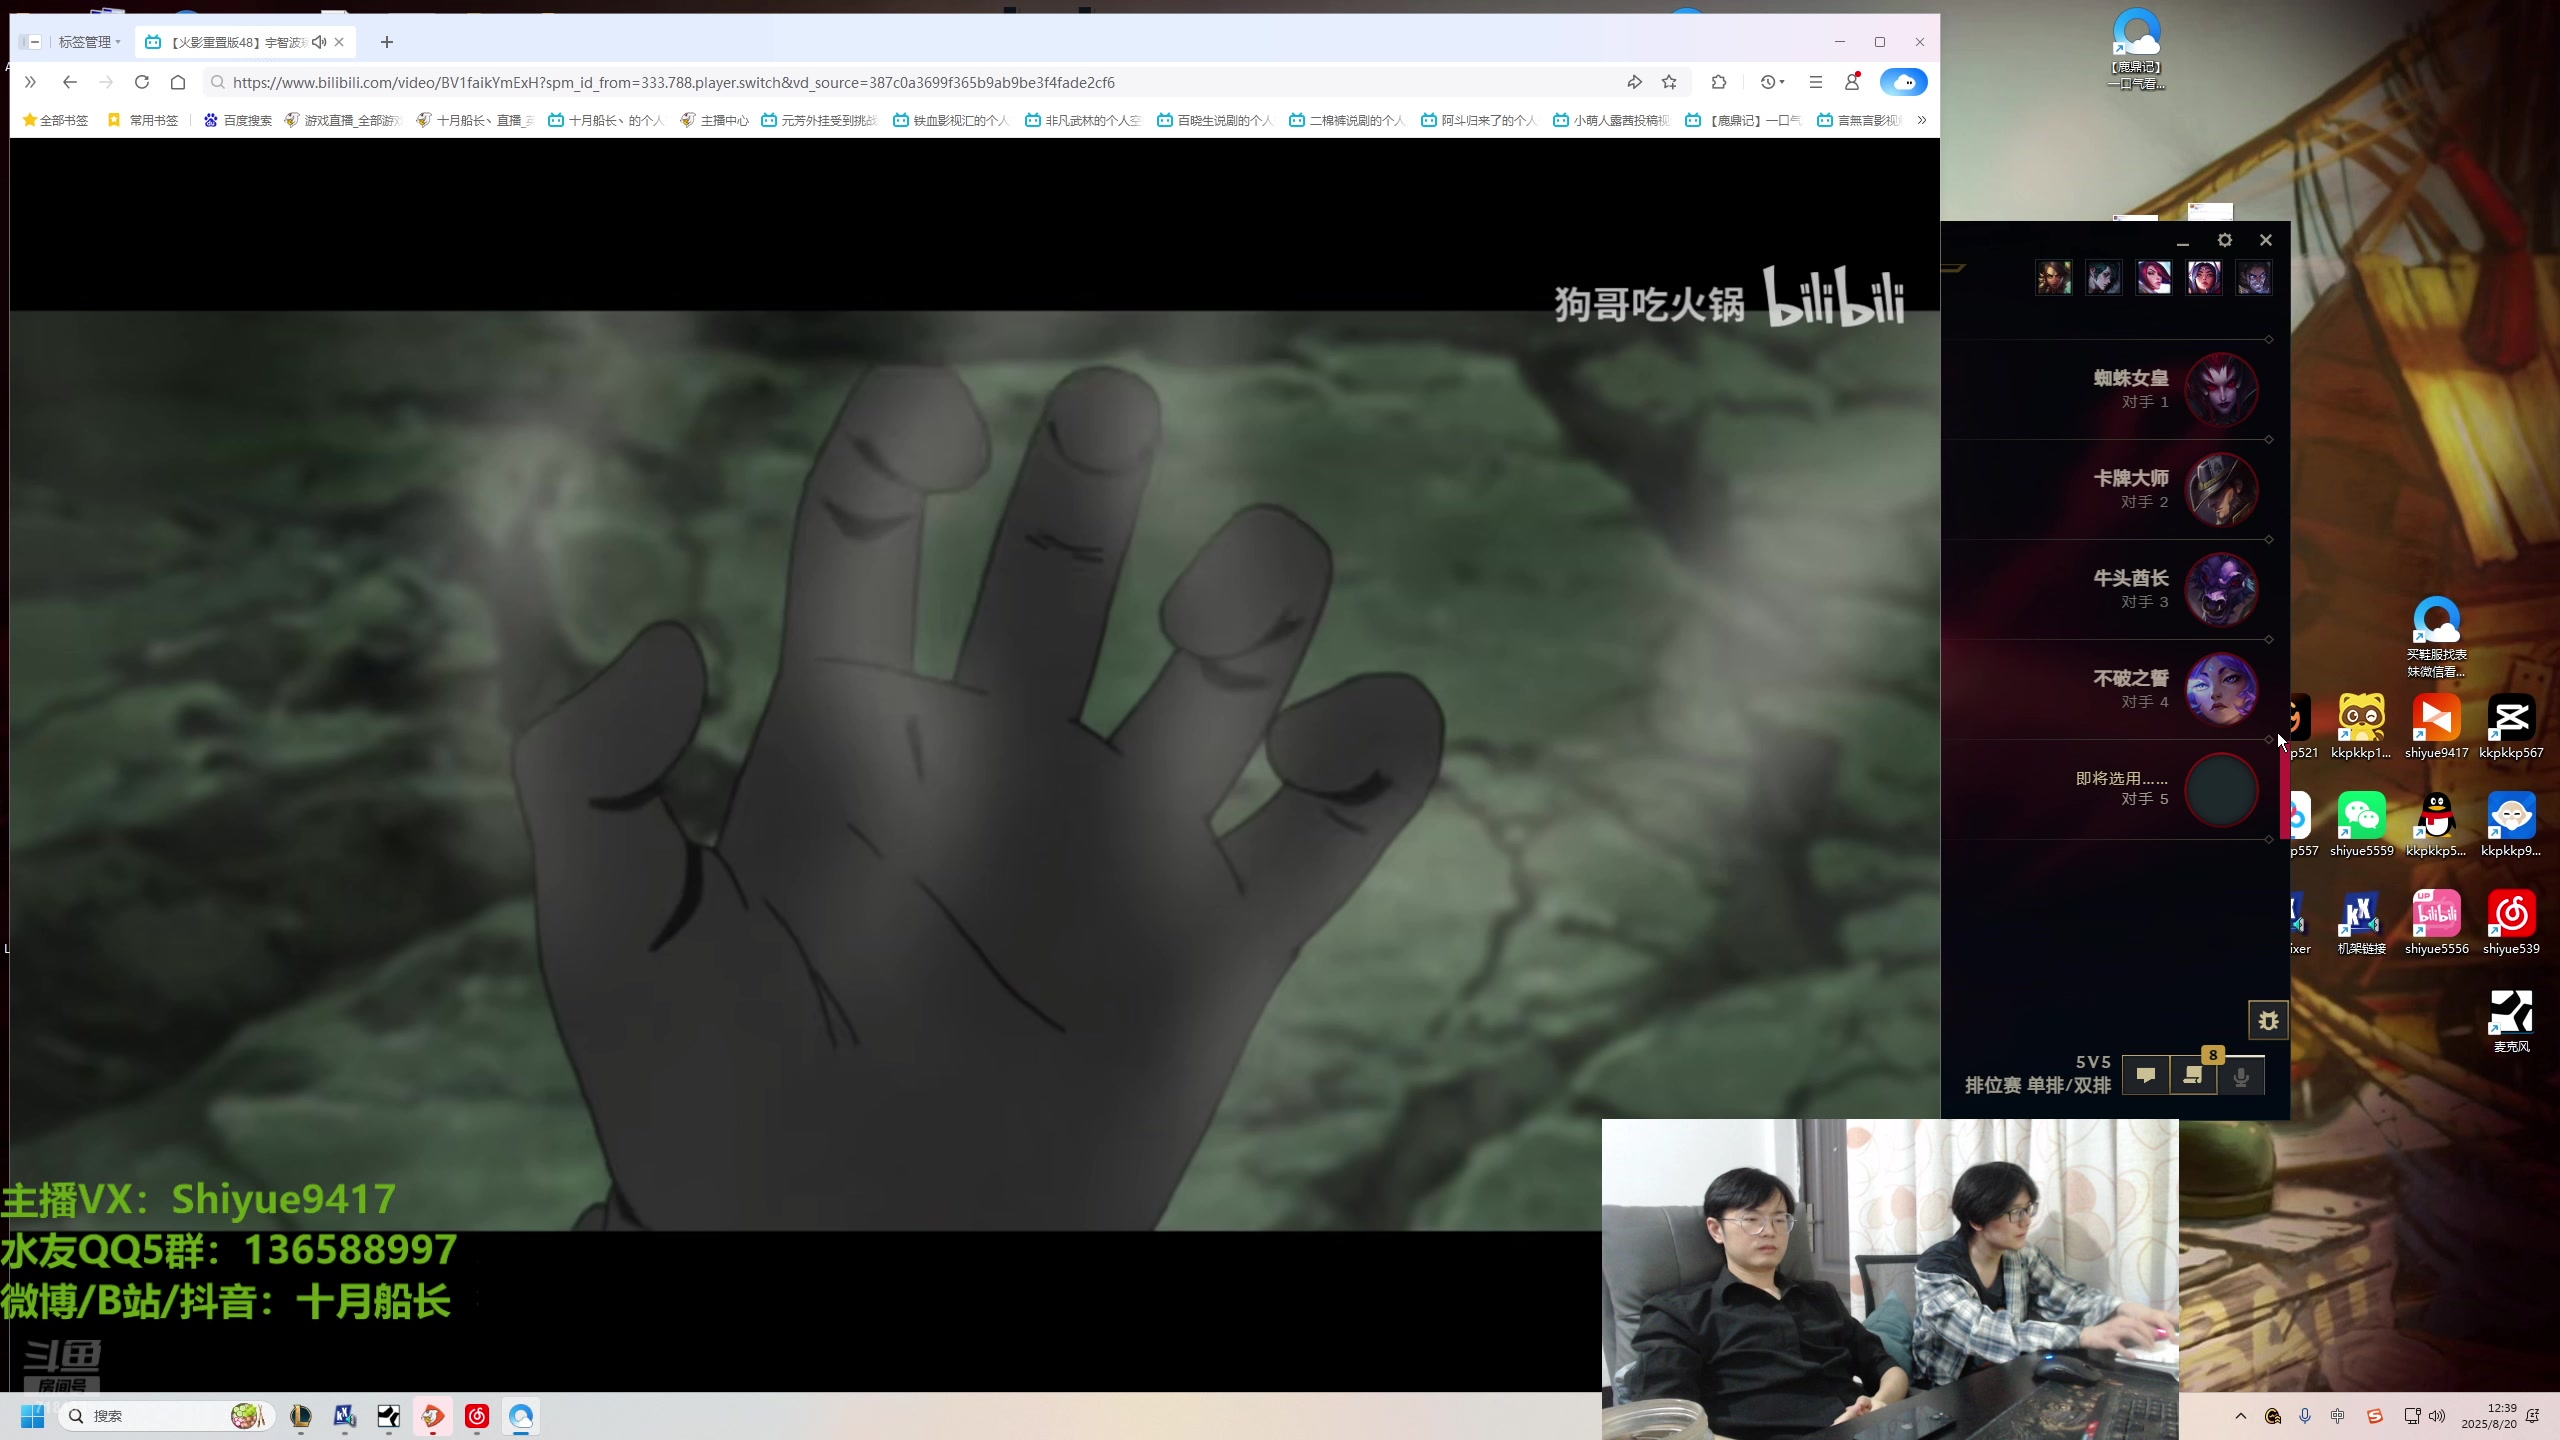Toggle the vertical tabs sidebar icon
Viewport: 2560px width, 1440px height.
click(x=30, y=42)
